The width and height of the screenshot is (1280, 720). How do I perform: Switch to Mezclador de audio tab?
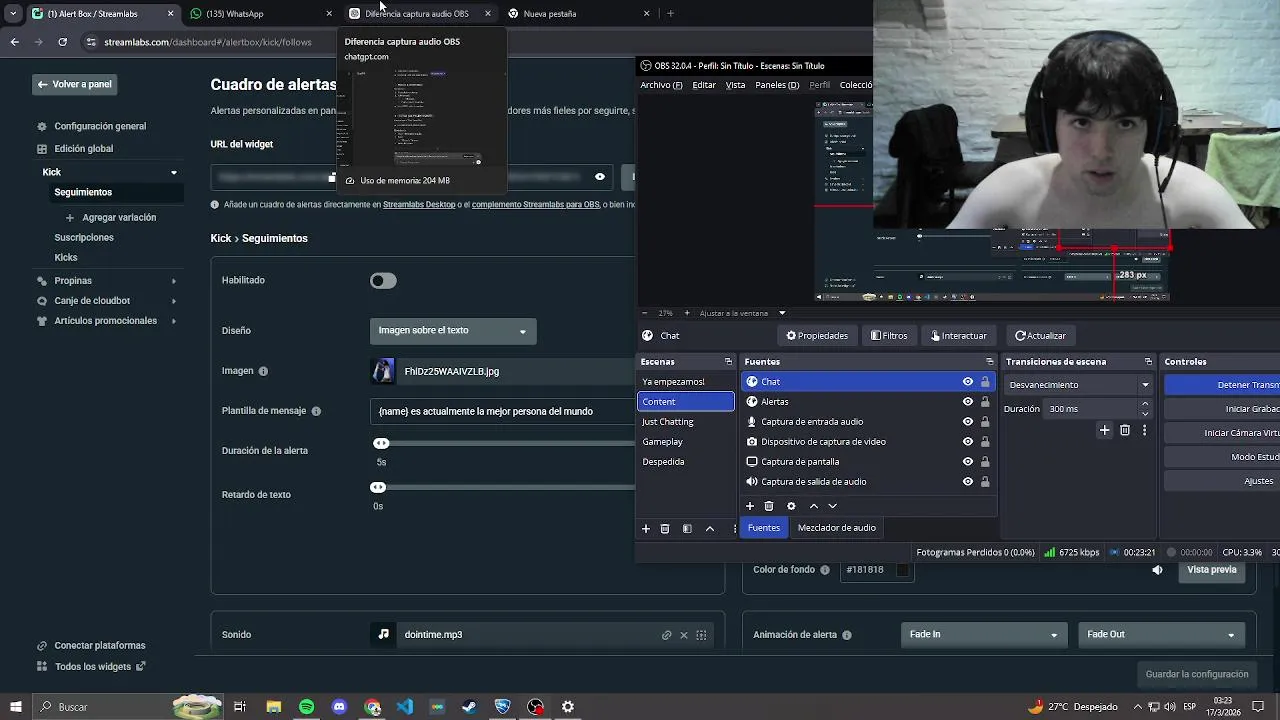coord(837,528)
